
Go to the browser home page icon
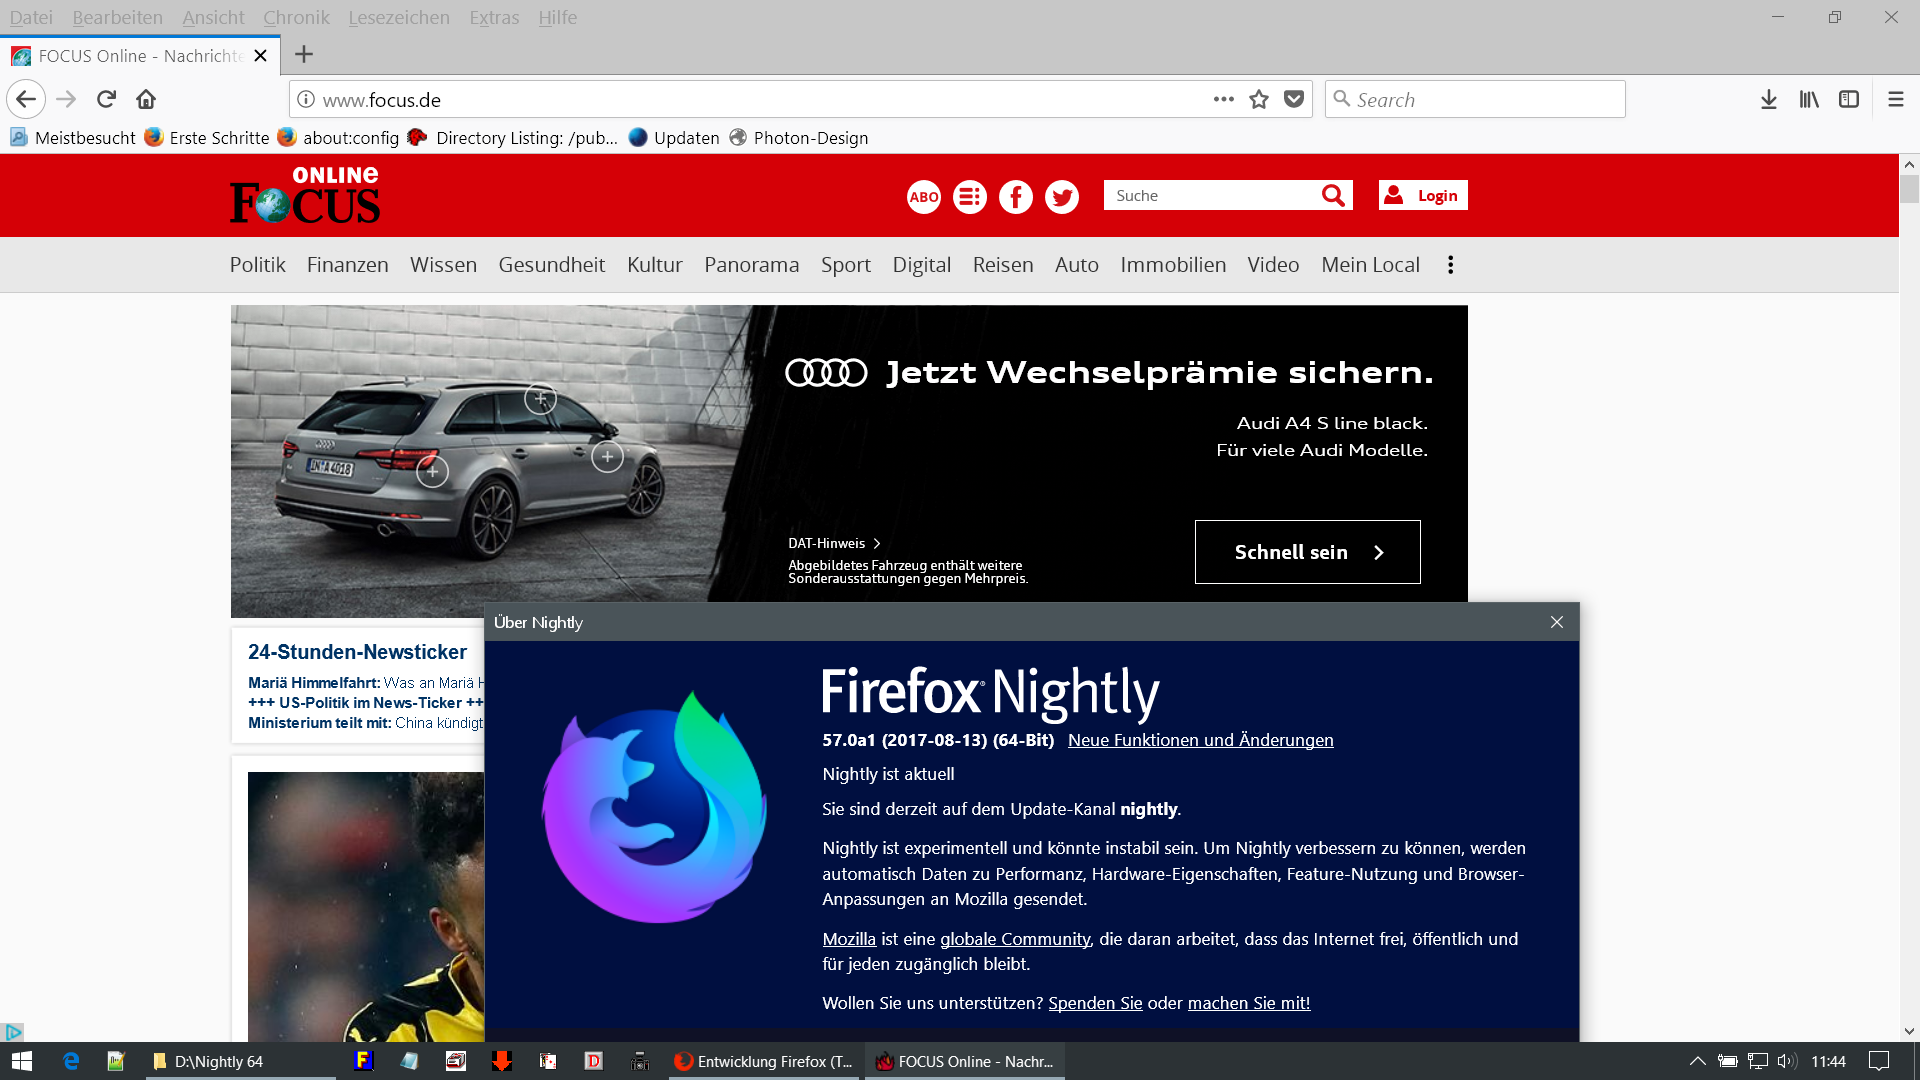pos(146,99)
